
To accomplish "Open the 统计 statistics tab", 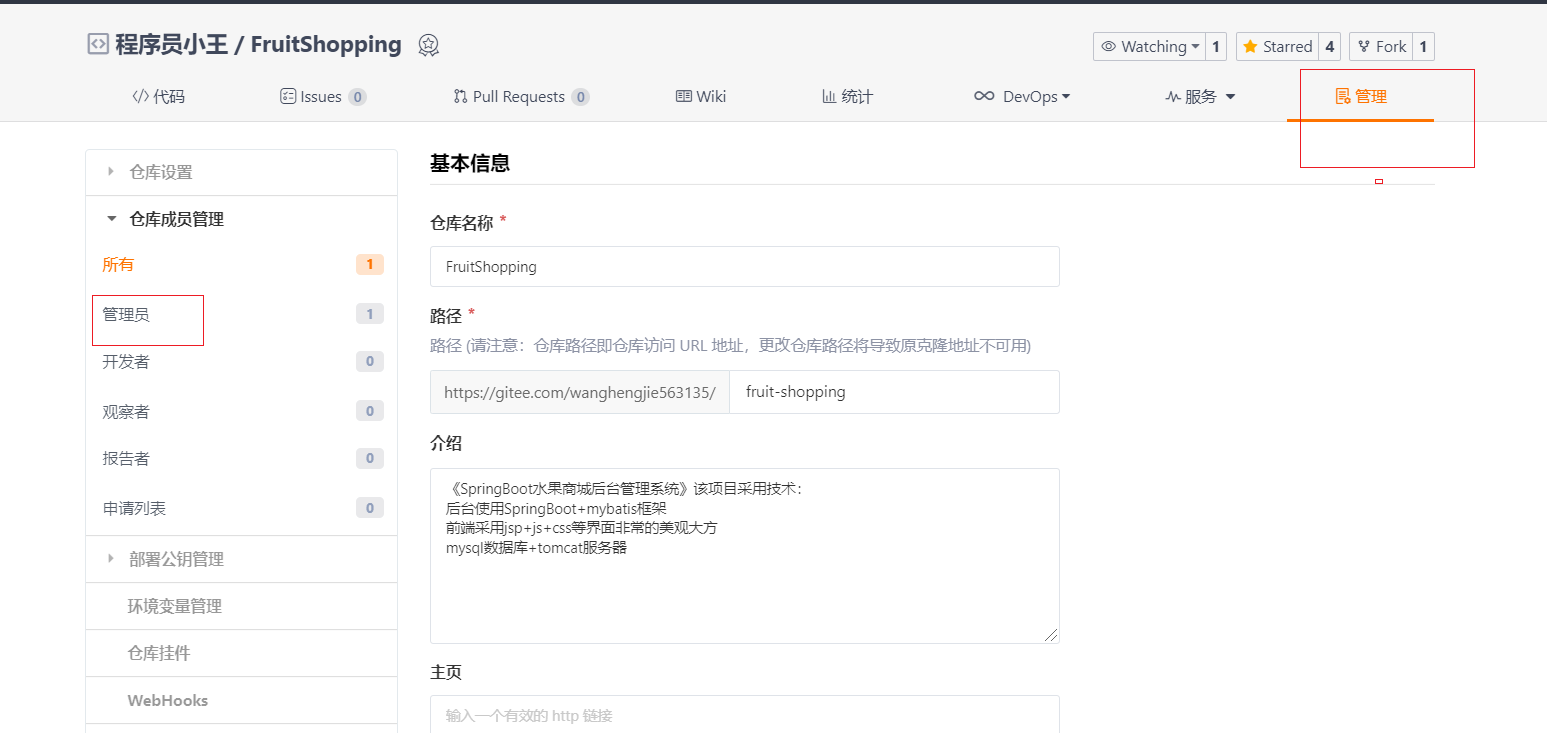I will [847, 97].
